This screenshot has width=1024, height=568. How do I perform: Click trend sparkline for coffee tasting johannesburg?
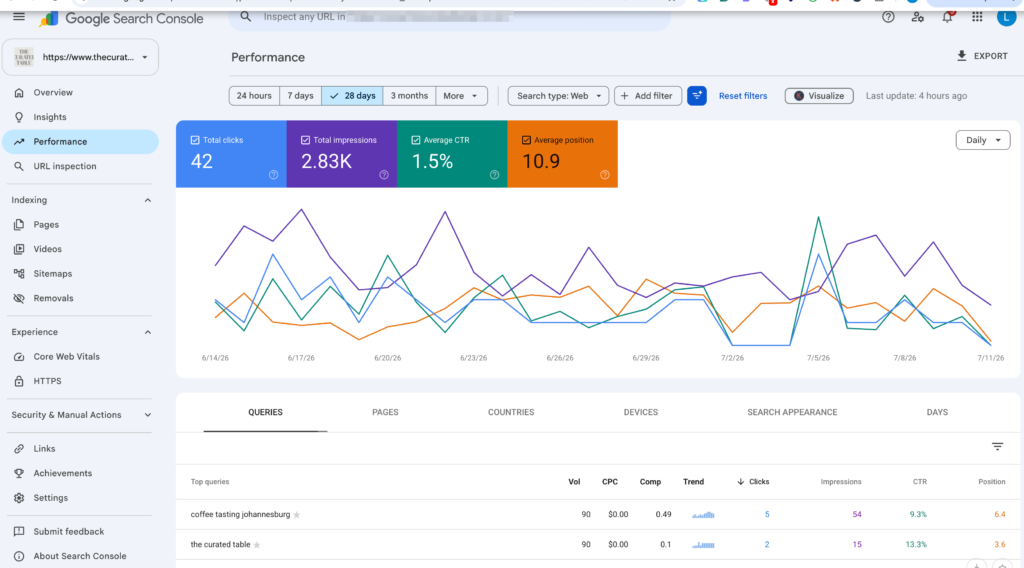703,515
